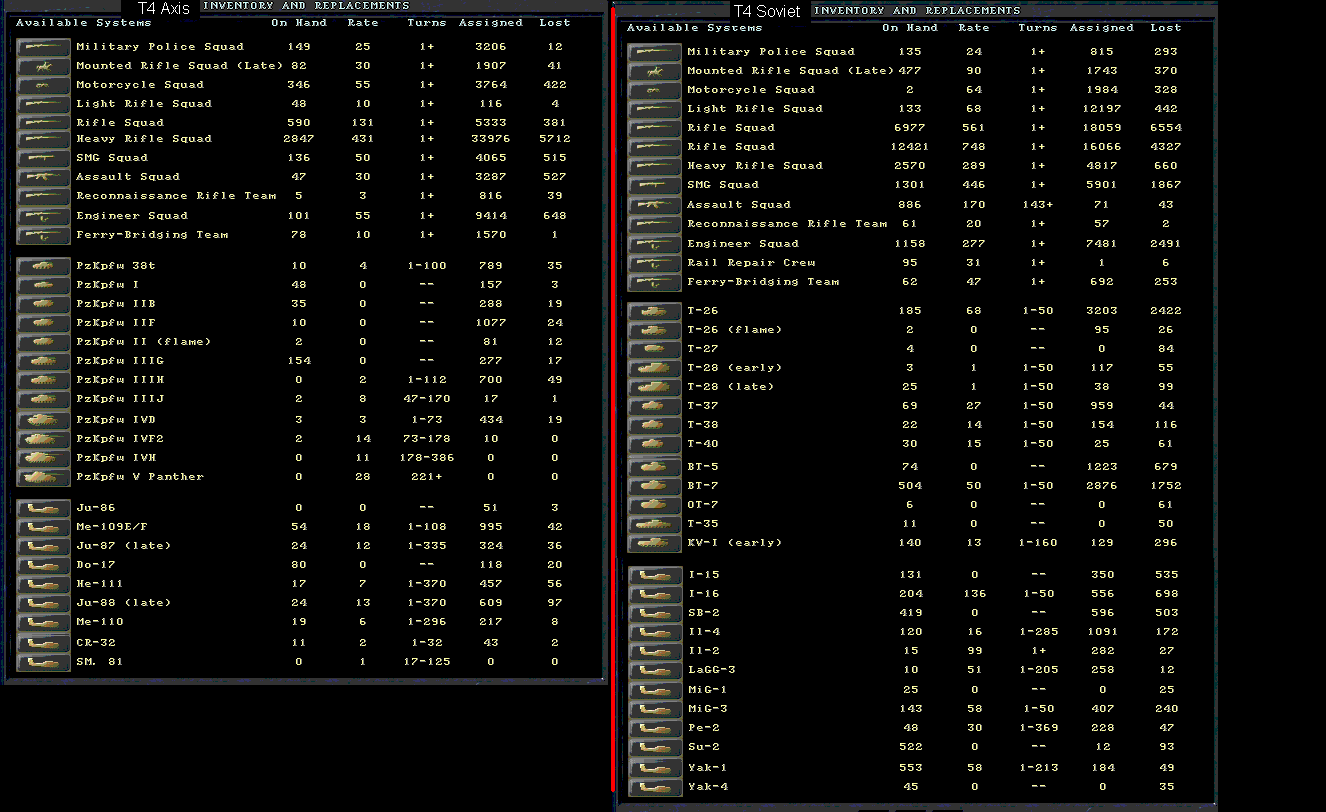Select the T-40 tank icon

pos(655,444)
